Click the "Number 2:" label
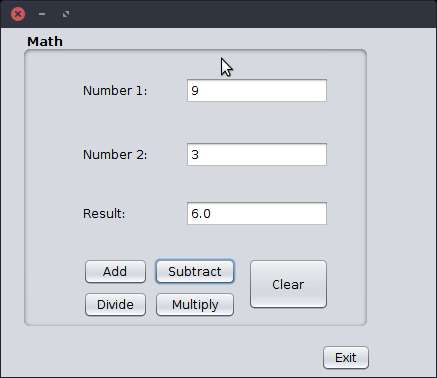Viewport: 437px width, 378px height. [115, 154]
